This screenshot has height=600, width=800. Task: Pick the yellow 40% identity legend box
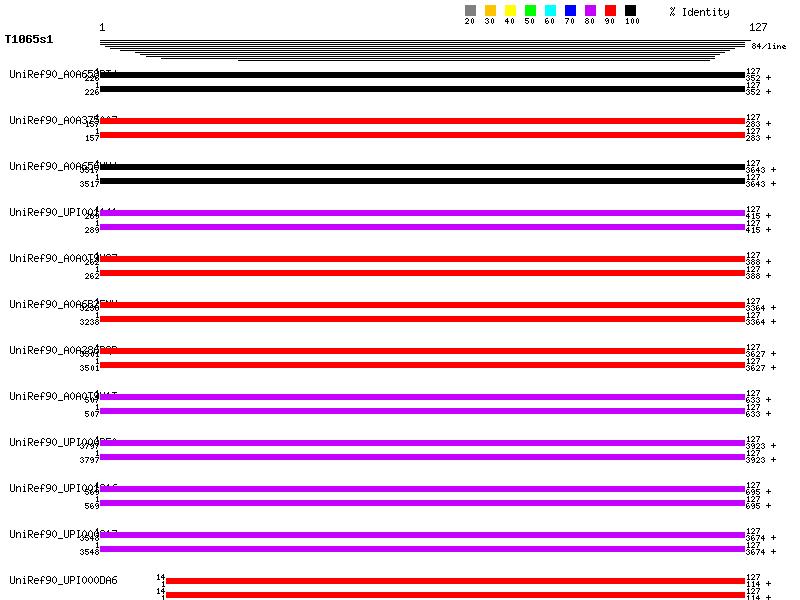(x=510, y=11)
